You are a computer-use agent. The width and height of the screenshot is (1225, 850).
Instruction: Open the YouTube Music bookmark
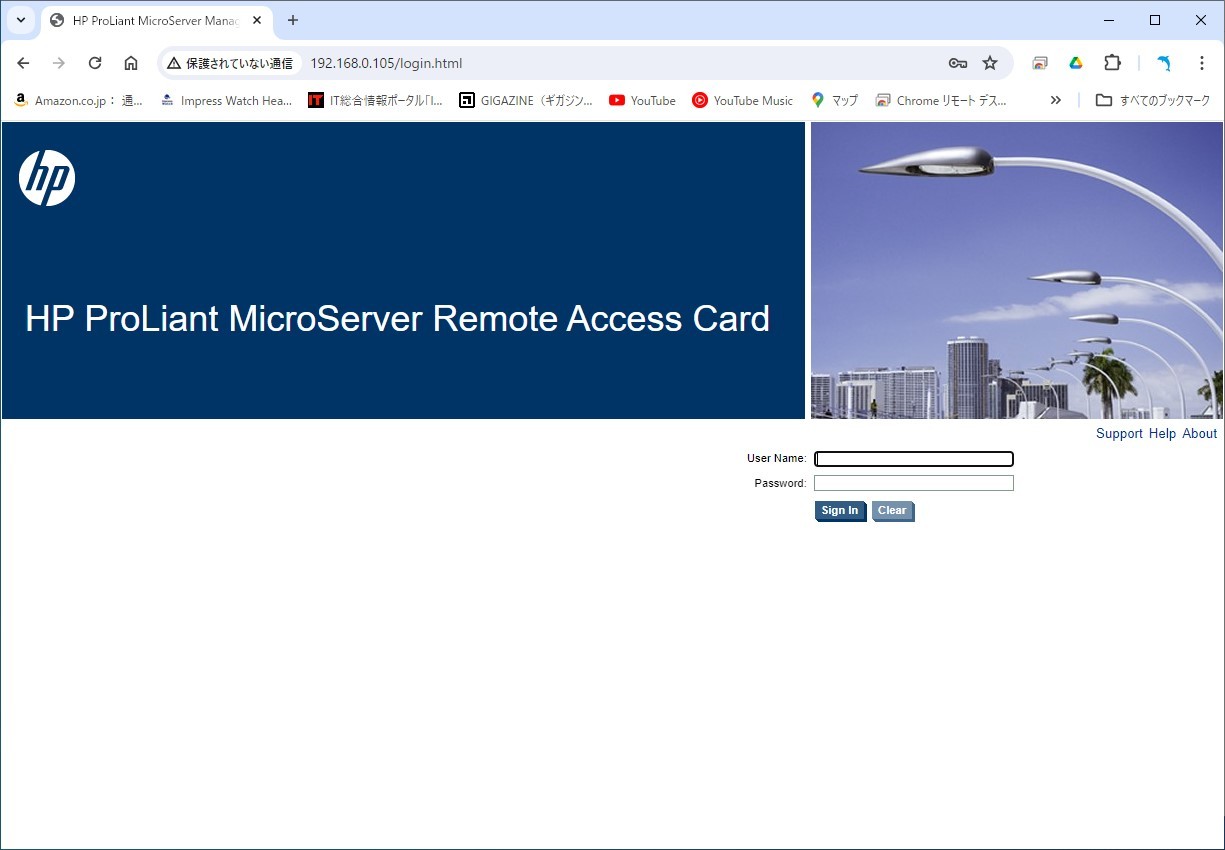tap(742, 100)
